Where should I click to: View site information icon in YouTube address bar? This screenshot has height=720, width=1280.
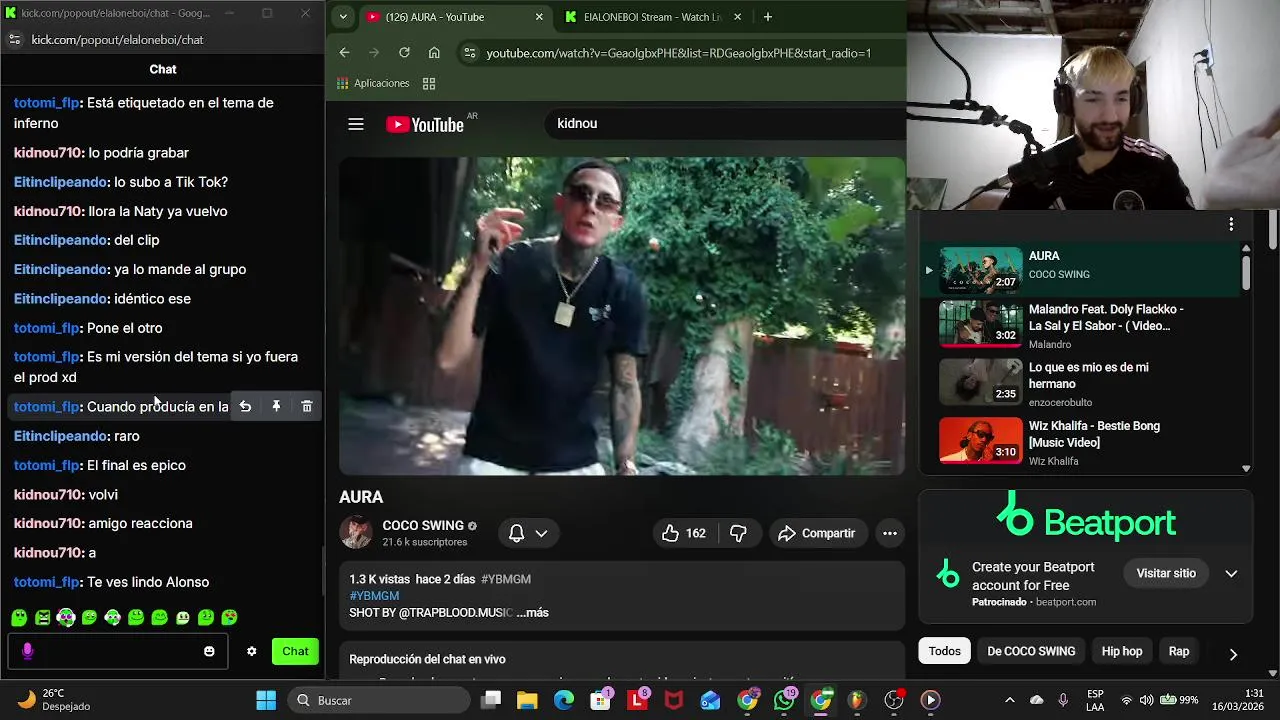point(470,53)
